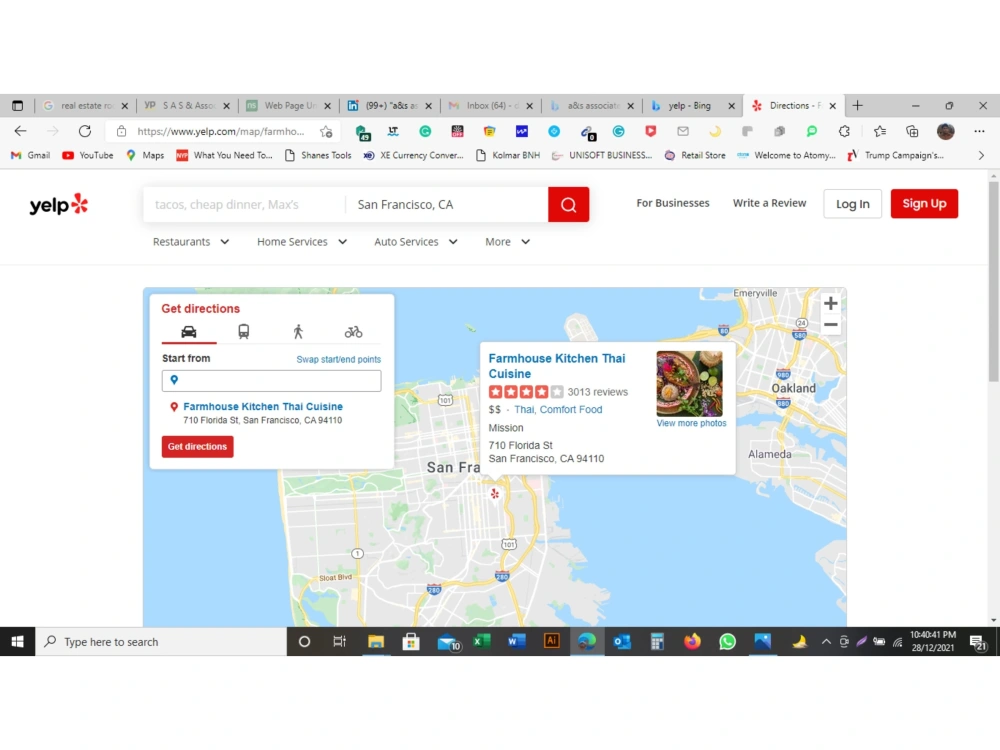Viewport: 1000px width, 750px height.
Task: Select the walking directions mode
Action: (x=298, y=332)
